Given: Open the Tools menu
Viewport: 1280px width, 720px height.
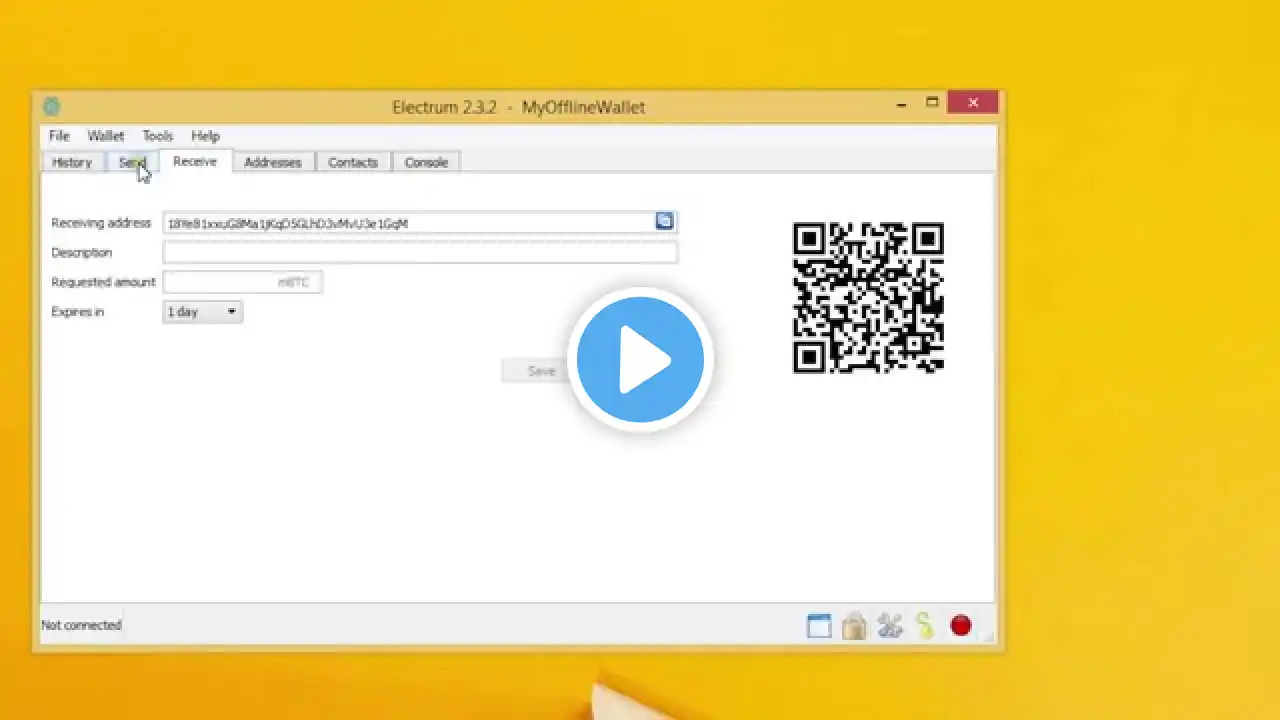Looking at the screenshot, I should click(x=157, y=136).
